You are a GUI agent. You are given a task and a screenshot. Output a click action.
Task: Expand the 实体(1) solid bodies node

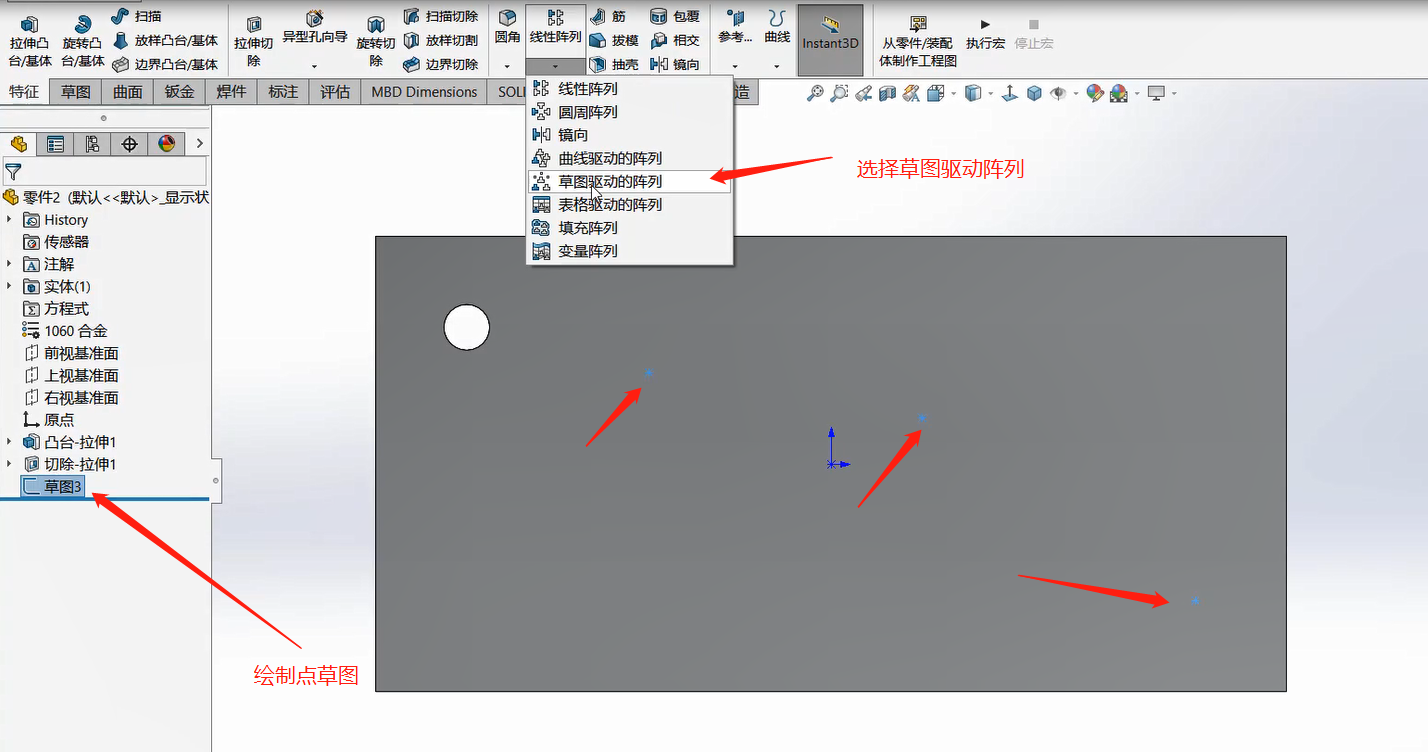coord(9,287)
